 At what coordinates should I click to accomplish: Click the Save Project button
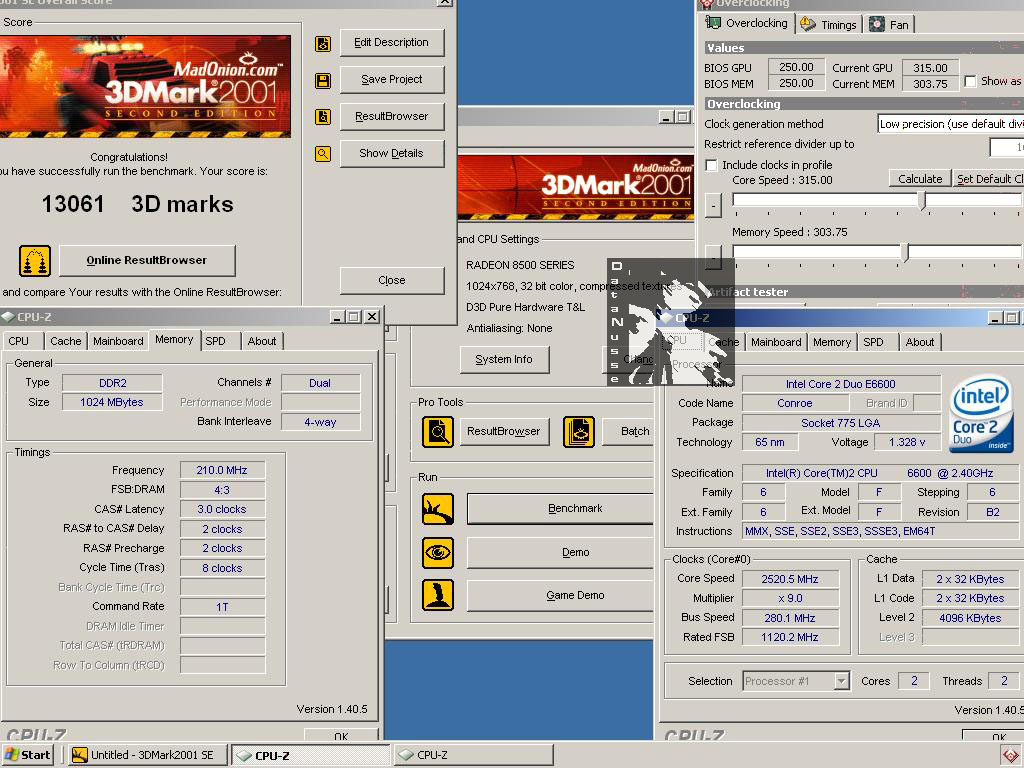click(x=392, y=80)
